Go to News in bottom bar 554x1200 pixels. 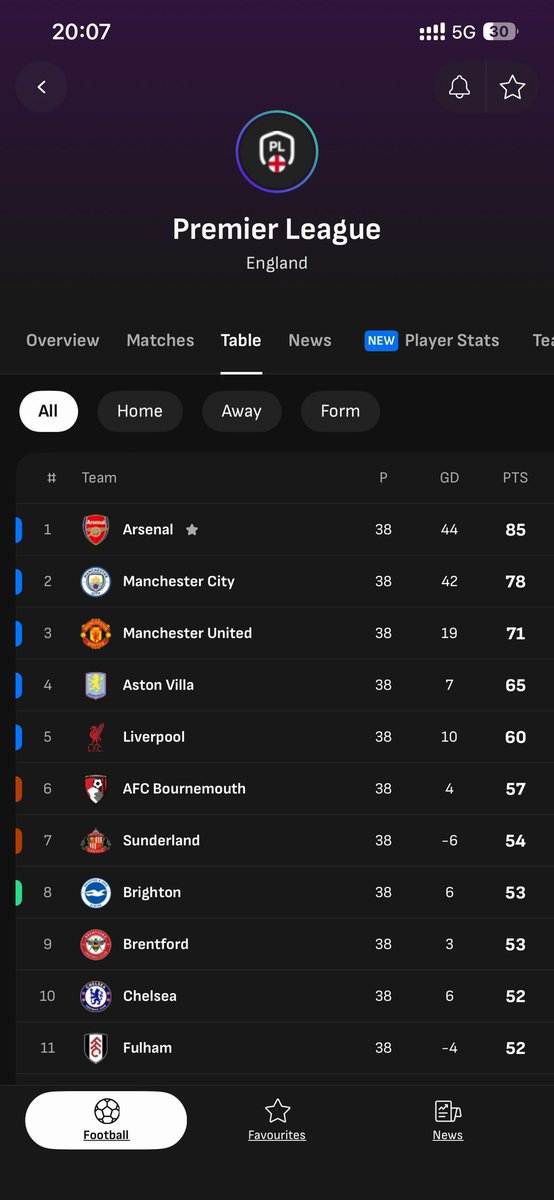(x=448, y=1120)
